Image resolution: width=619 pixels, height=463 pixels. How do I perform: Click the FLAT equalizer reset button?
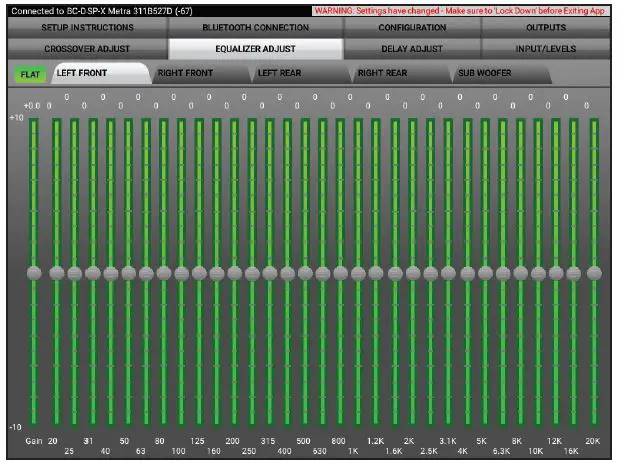click(x=27, y=74)
